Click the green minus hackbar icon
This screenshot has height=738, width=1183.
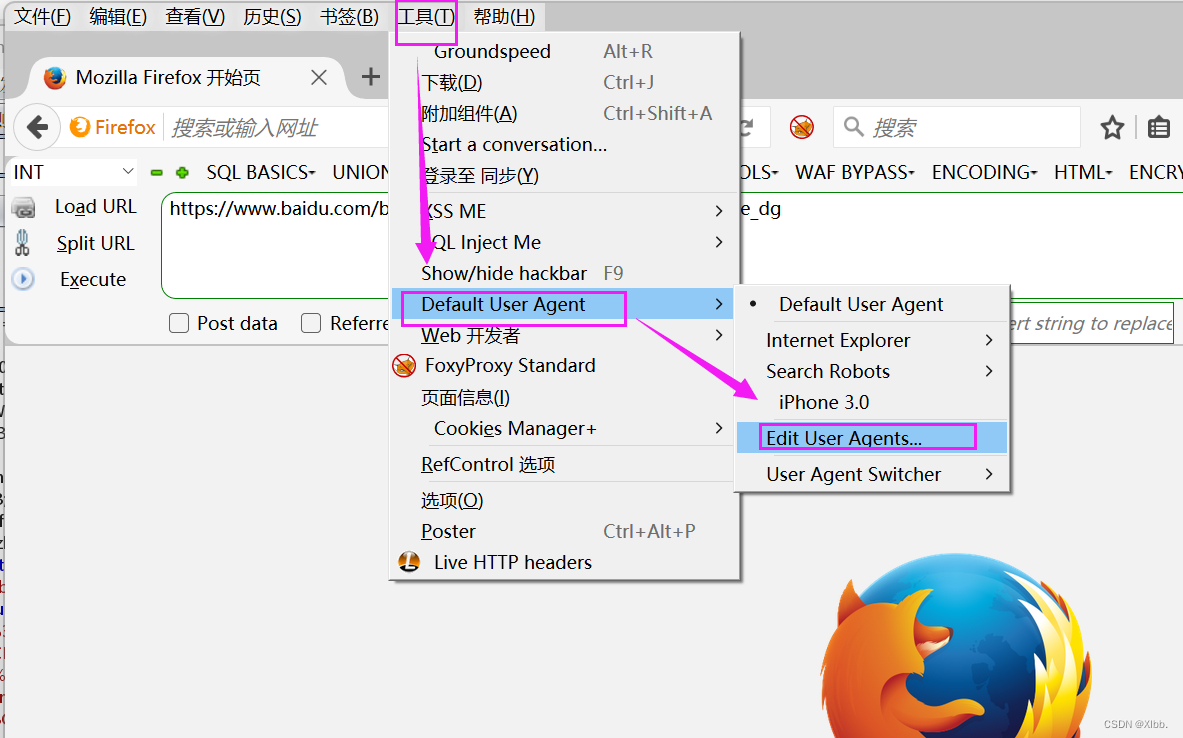pyautogui.click(x=156, y=173)
